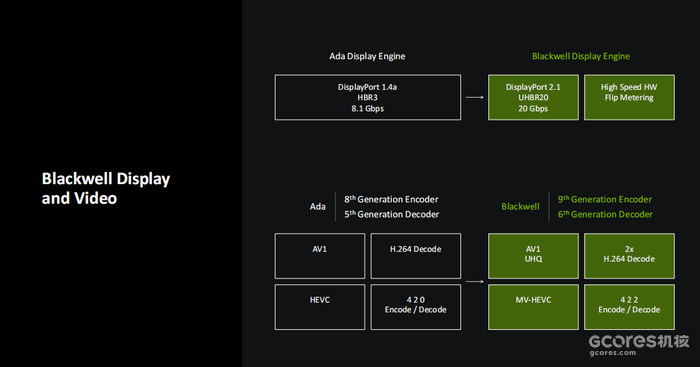Click the DisplayPort 1.4a HBR3 box
Viewport: 700px width, 367px height.
point(367,97)
